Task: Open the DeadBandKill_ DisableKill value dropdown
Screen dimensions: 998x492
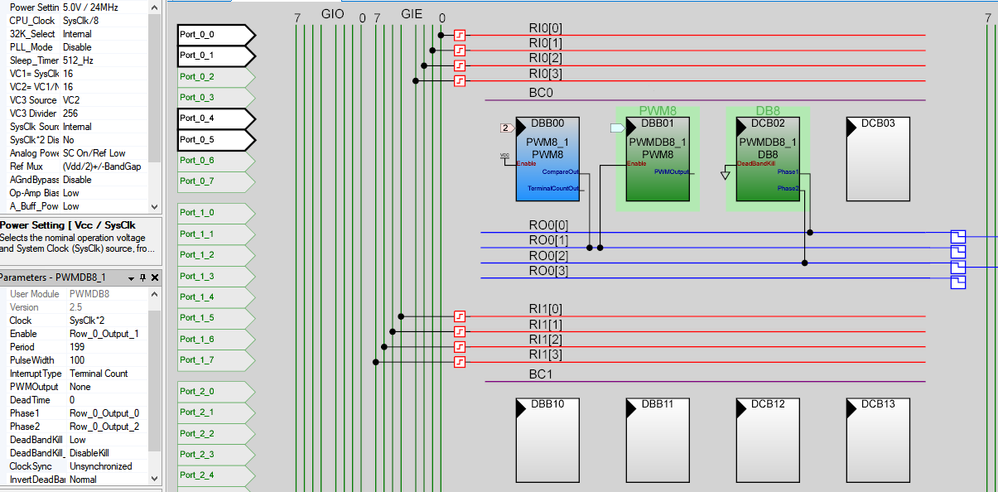Action: point(107,453)
